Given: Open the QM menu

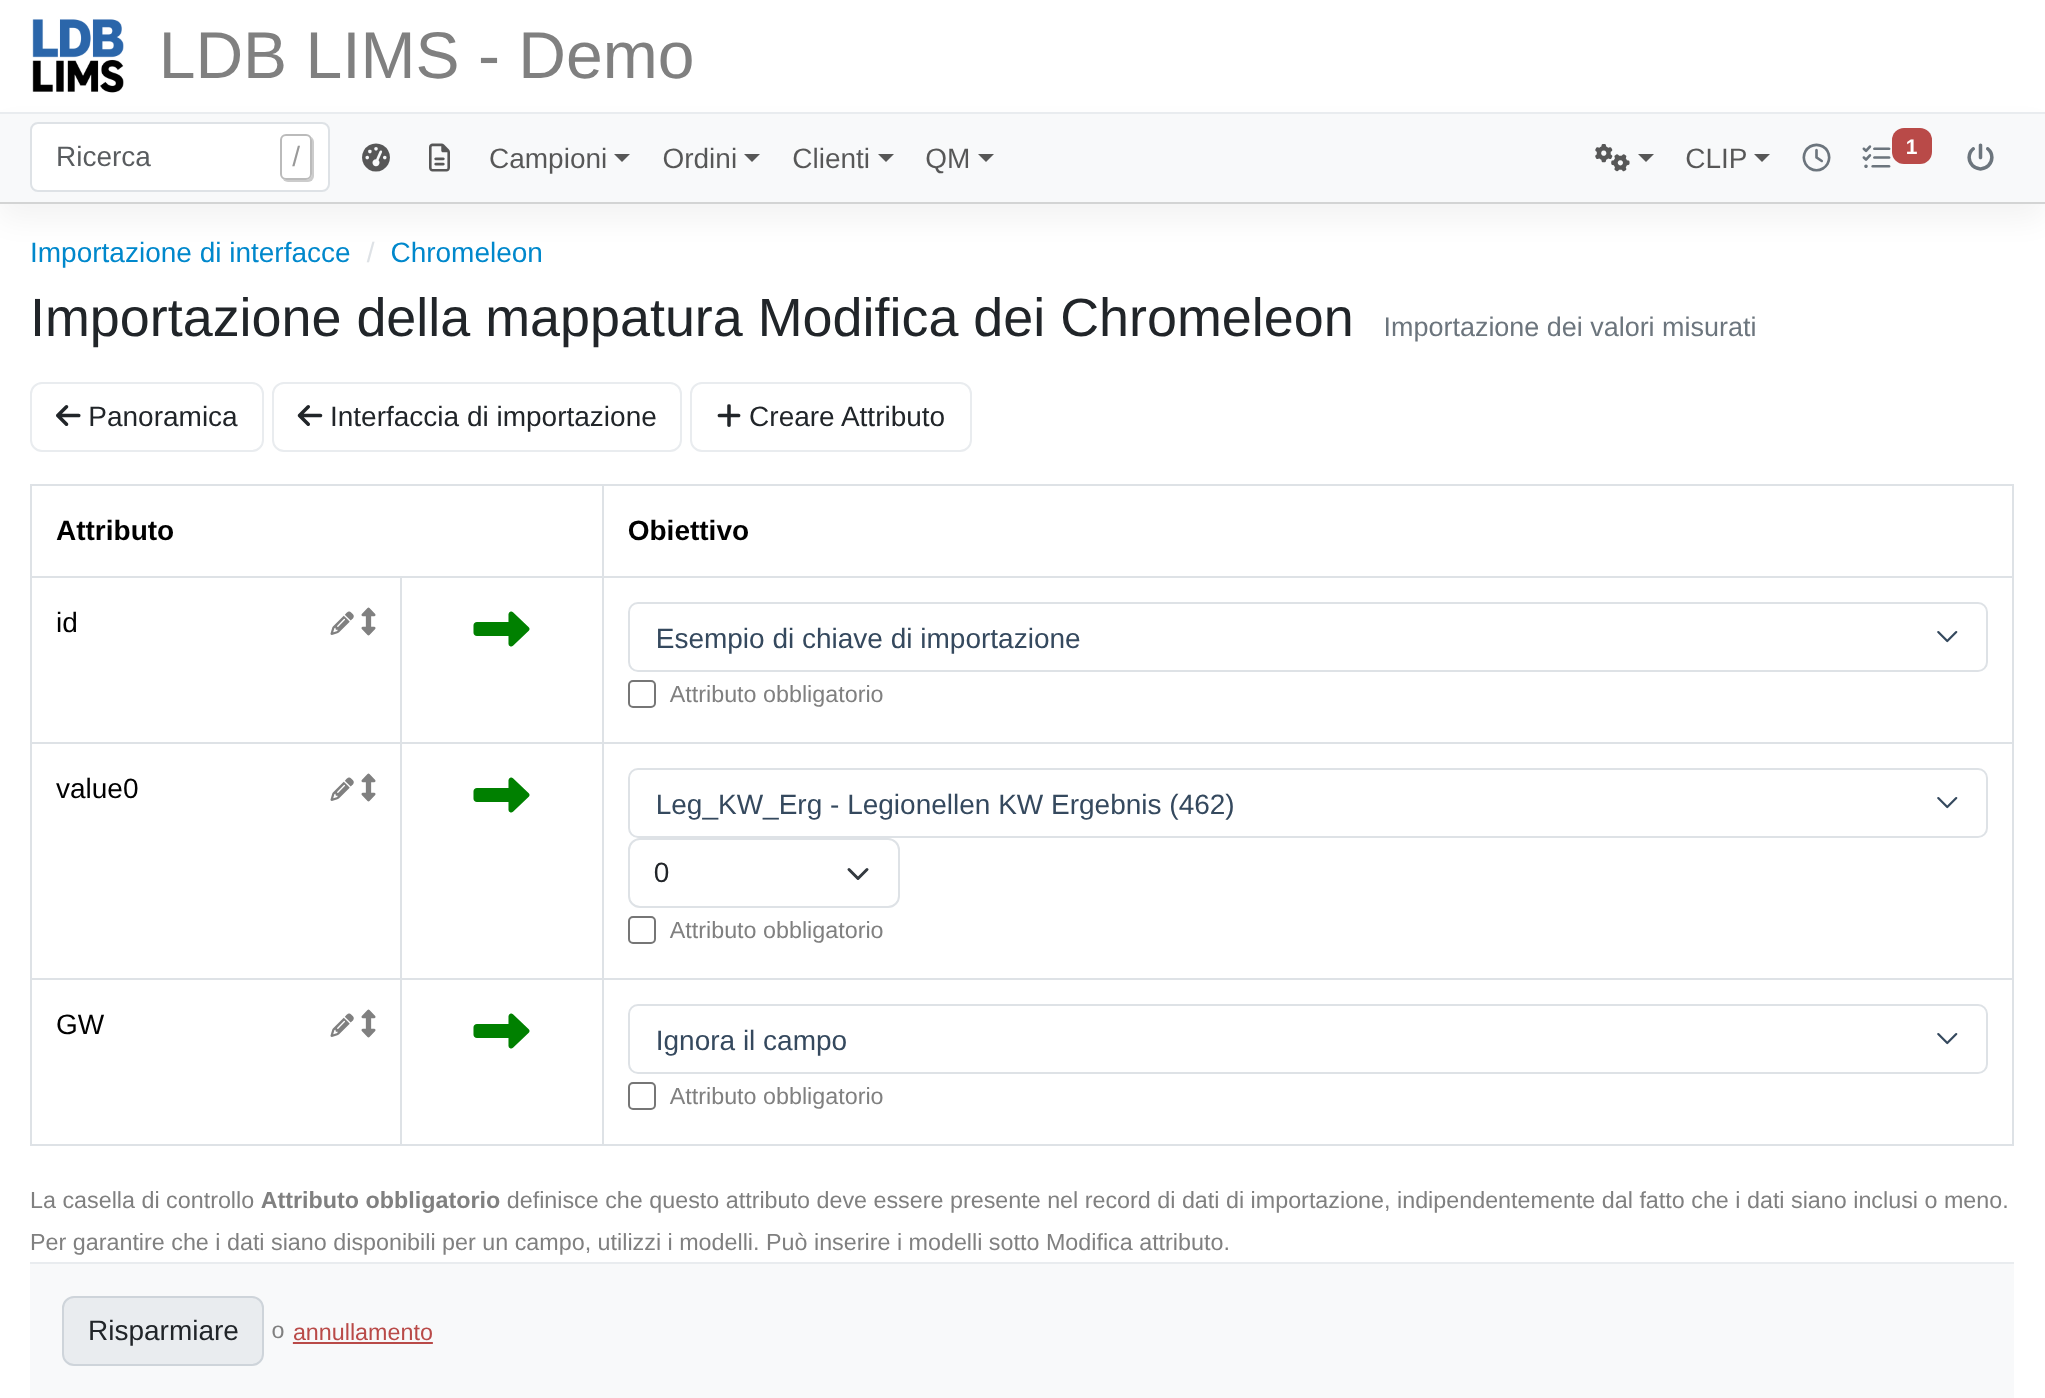Looking at the screenshot, I should click(959, 158).
